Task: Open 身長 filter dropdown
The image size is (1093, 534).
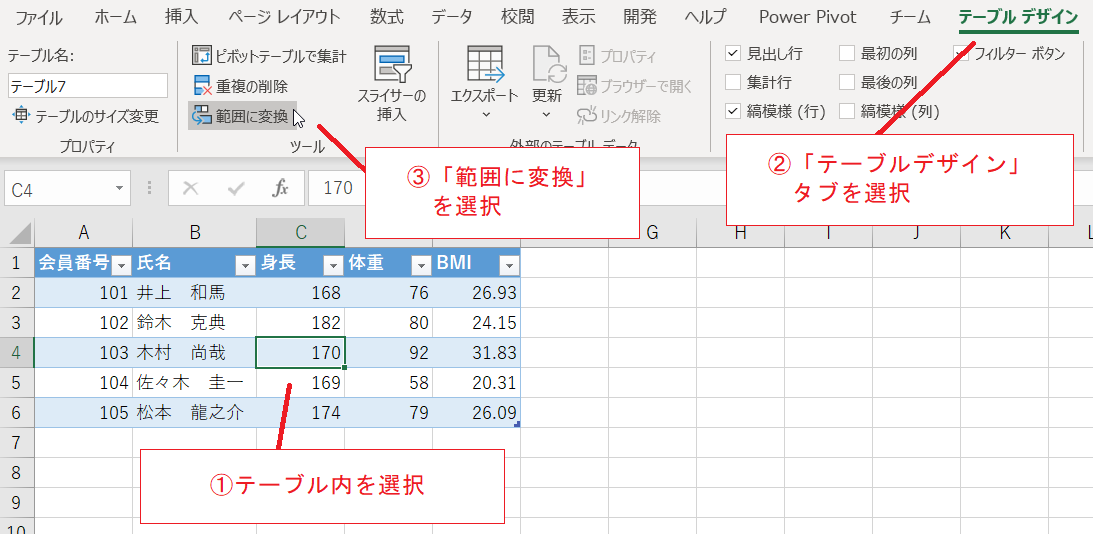Action: (333, 264)
